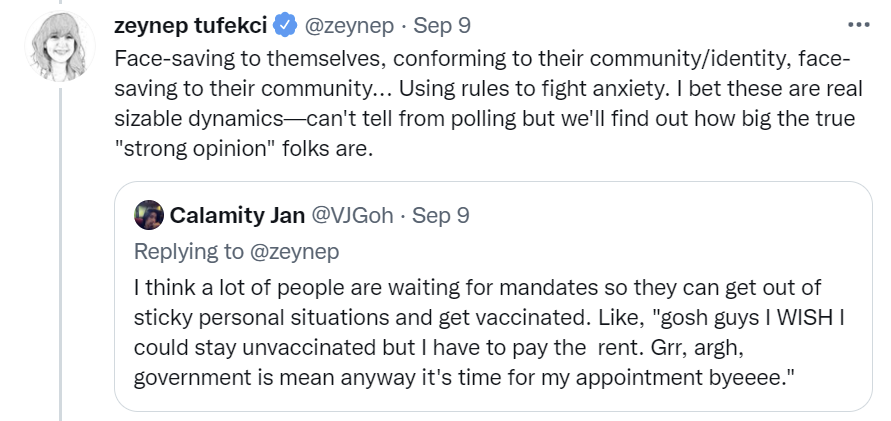Click the 'sizable dynamics' tweet line
Viewport: 891px width, 421px height.
[485, 119]
